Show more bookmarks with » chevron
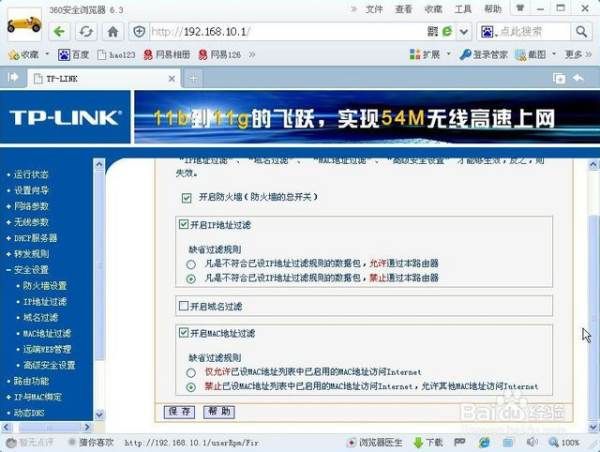 tap(252, 55)
